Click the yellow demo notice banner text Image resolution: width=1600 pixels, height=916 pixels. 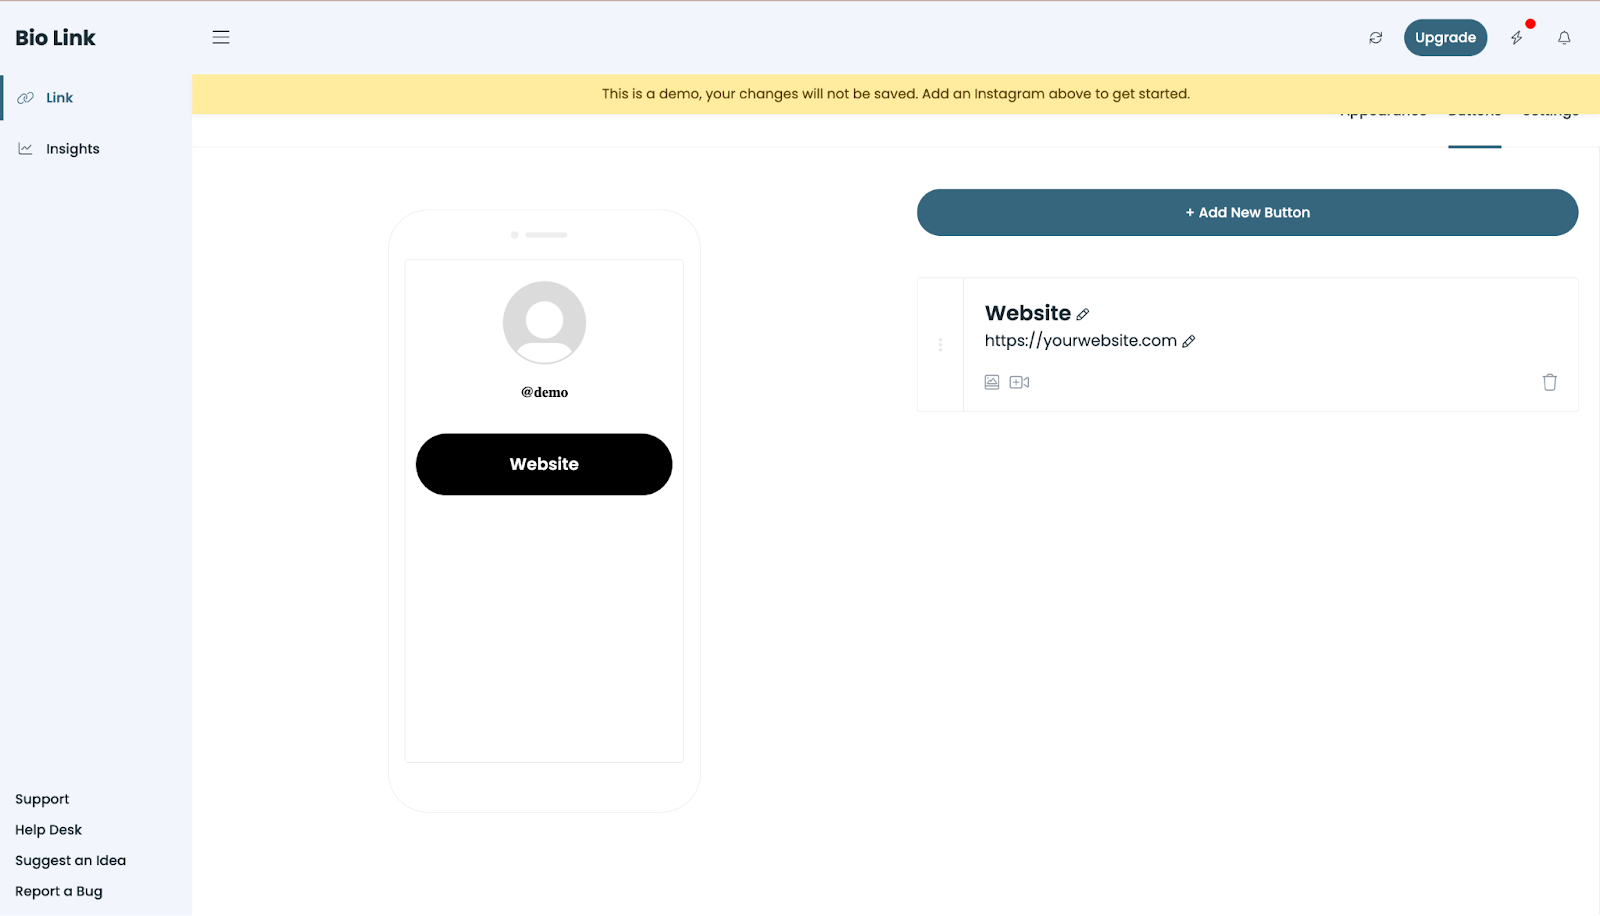pos(896,94)
